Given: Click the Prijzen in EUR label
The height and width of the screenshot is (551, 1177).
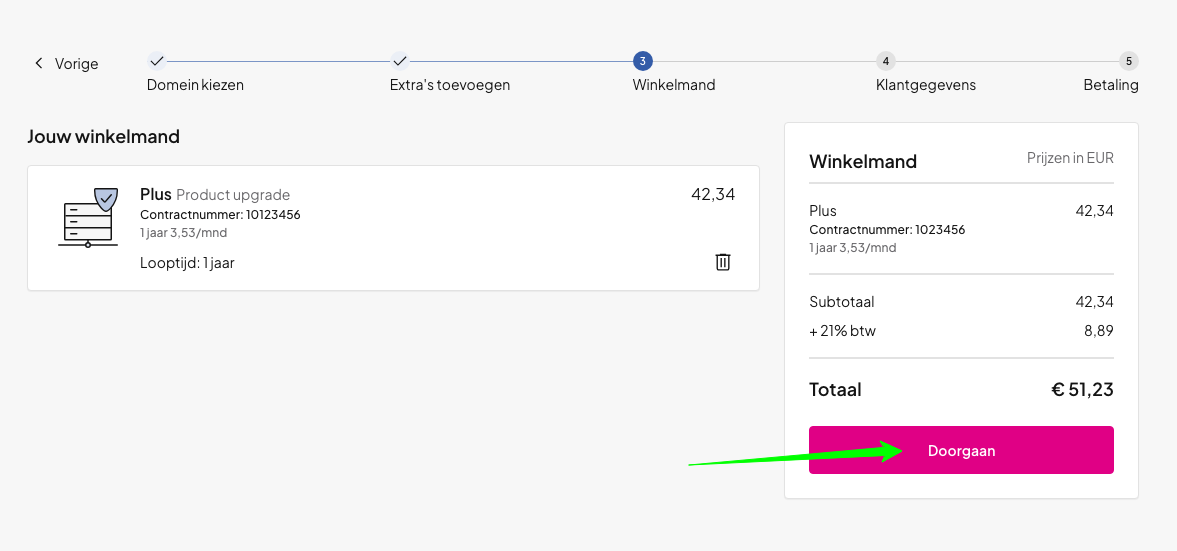Looking at the screenshot, I should [x=1069, y=158].
